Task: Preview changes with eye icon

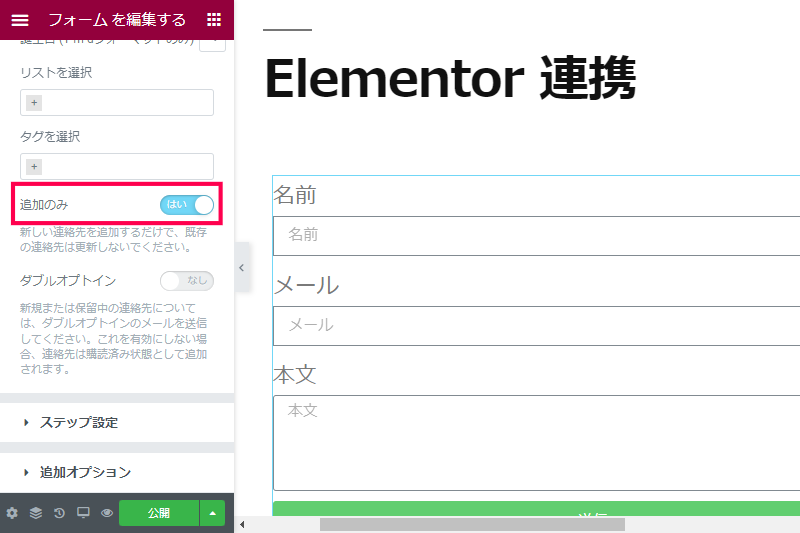Action: pos(107,513)
